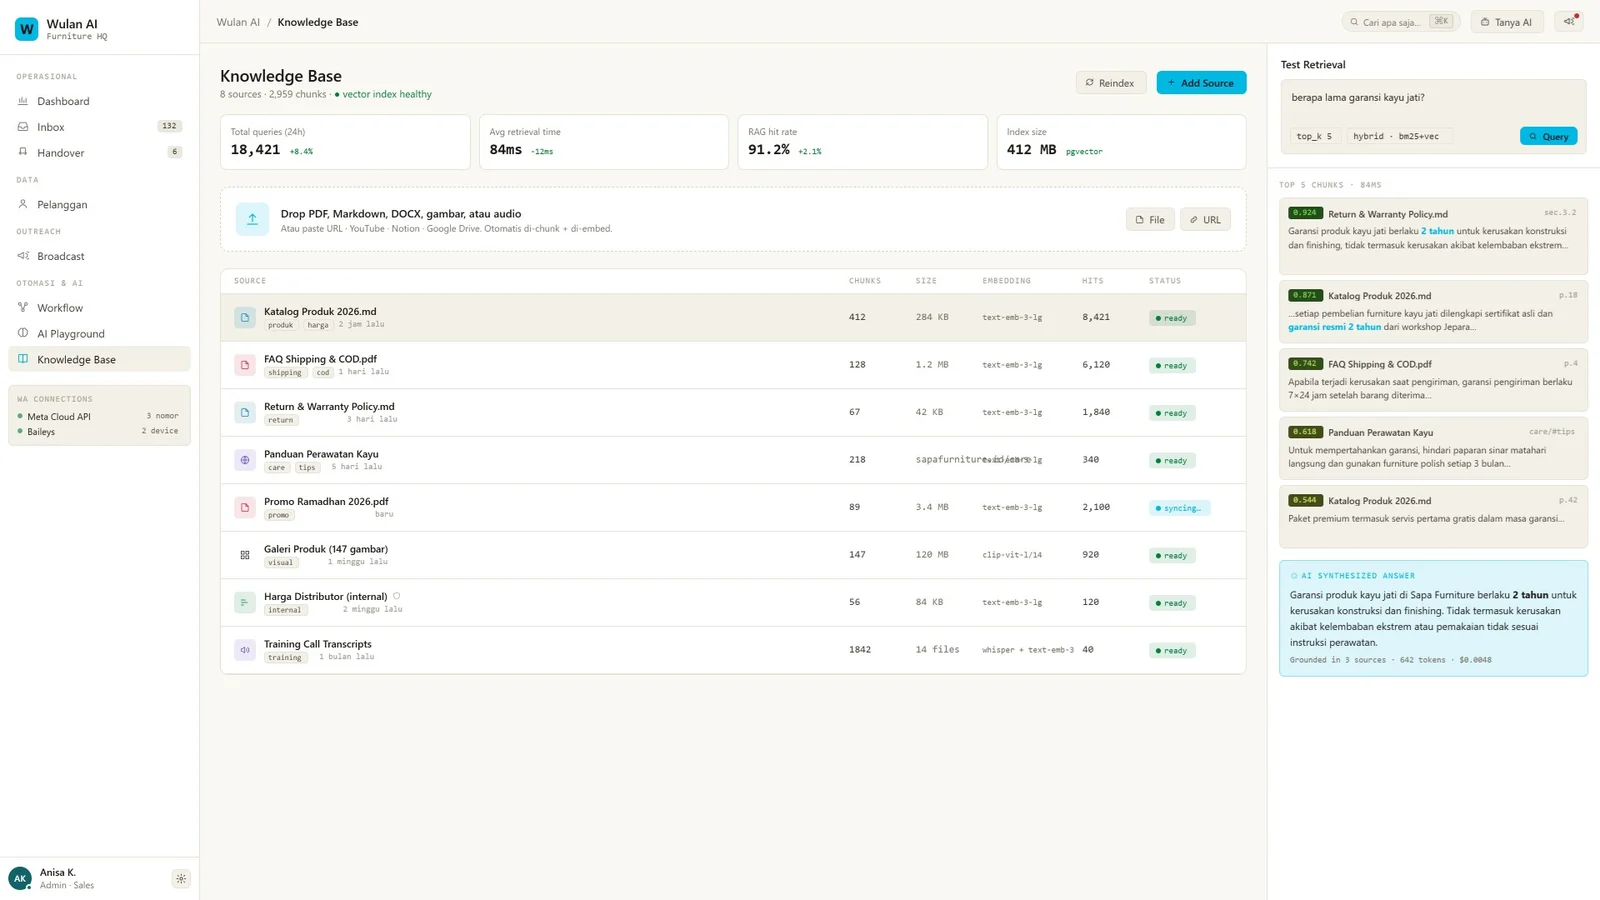This screenshot has height=900, width=1600.
Task: Run the Query in Test Retrieval
Action: pos(1548,136)
